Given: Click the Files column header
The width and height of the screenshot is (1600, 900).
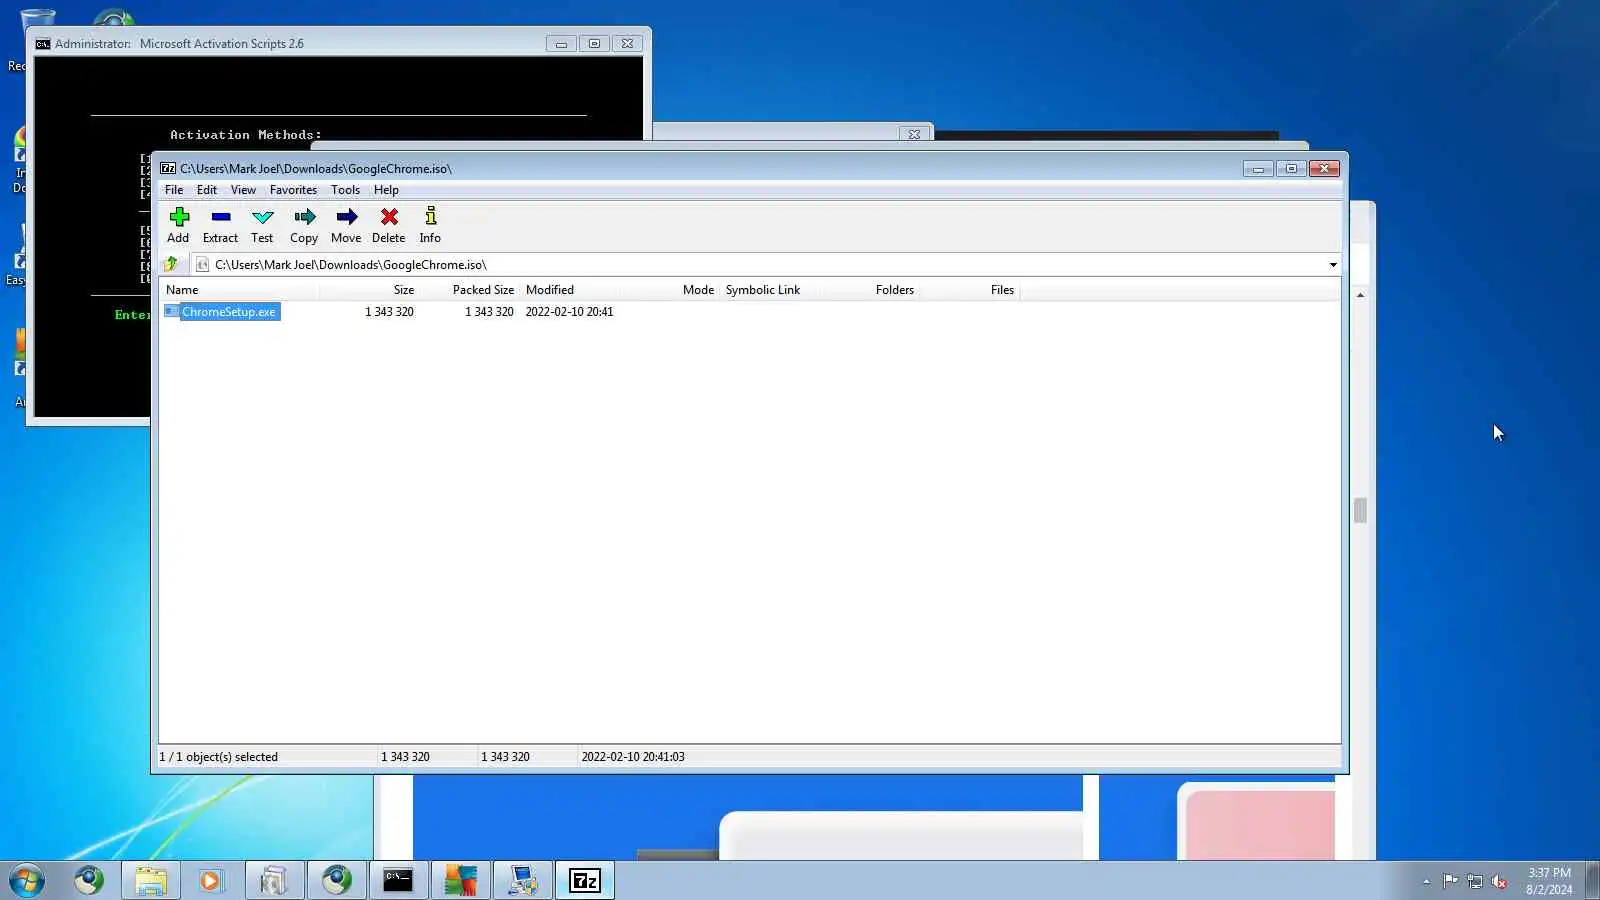Looking at the screenshot, I should (970, 290).
